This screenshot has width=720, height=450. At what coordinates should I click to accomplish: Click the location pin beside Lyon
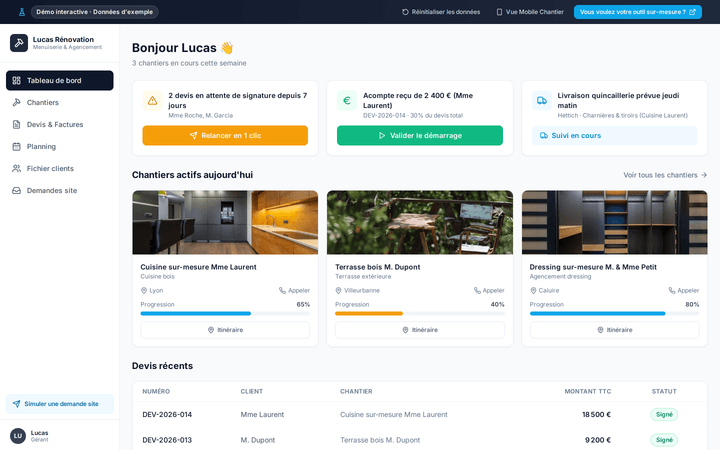[x=144, y=291]
